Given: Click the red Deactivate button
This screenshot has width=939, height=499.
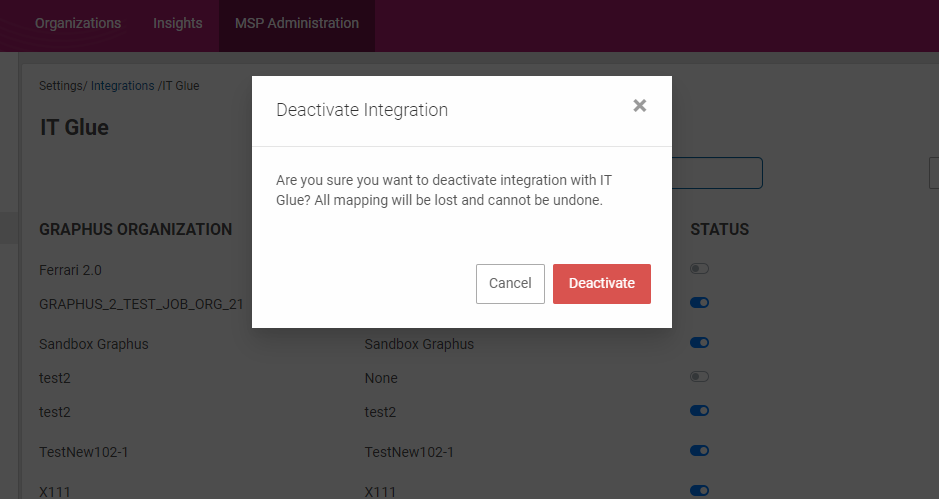Looking at the screenshot, I should point(602,283).
